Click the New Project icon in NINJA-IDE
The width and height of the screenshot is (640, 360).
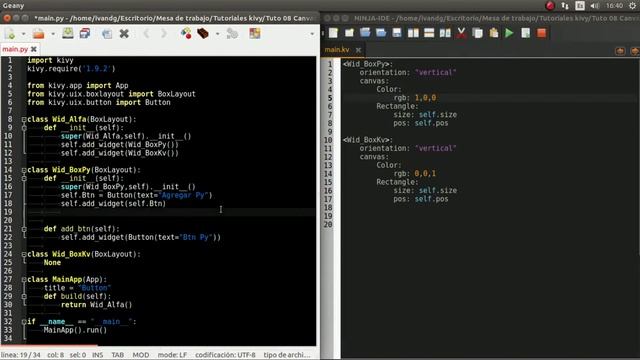pos(349,33)
